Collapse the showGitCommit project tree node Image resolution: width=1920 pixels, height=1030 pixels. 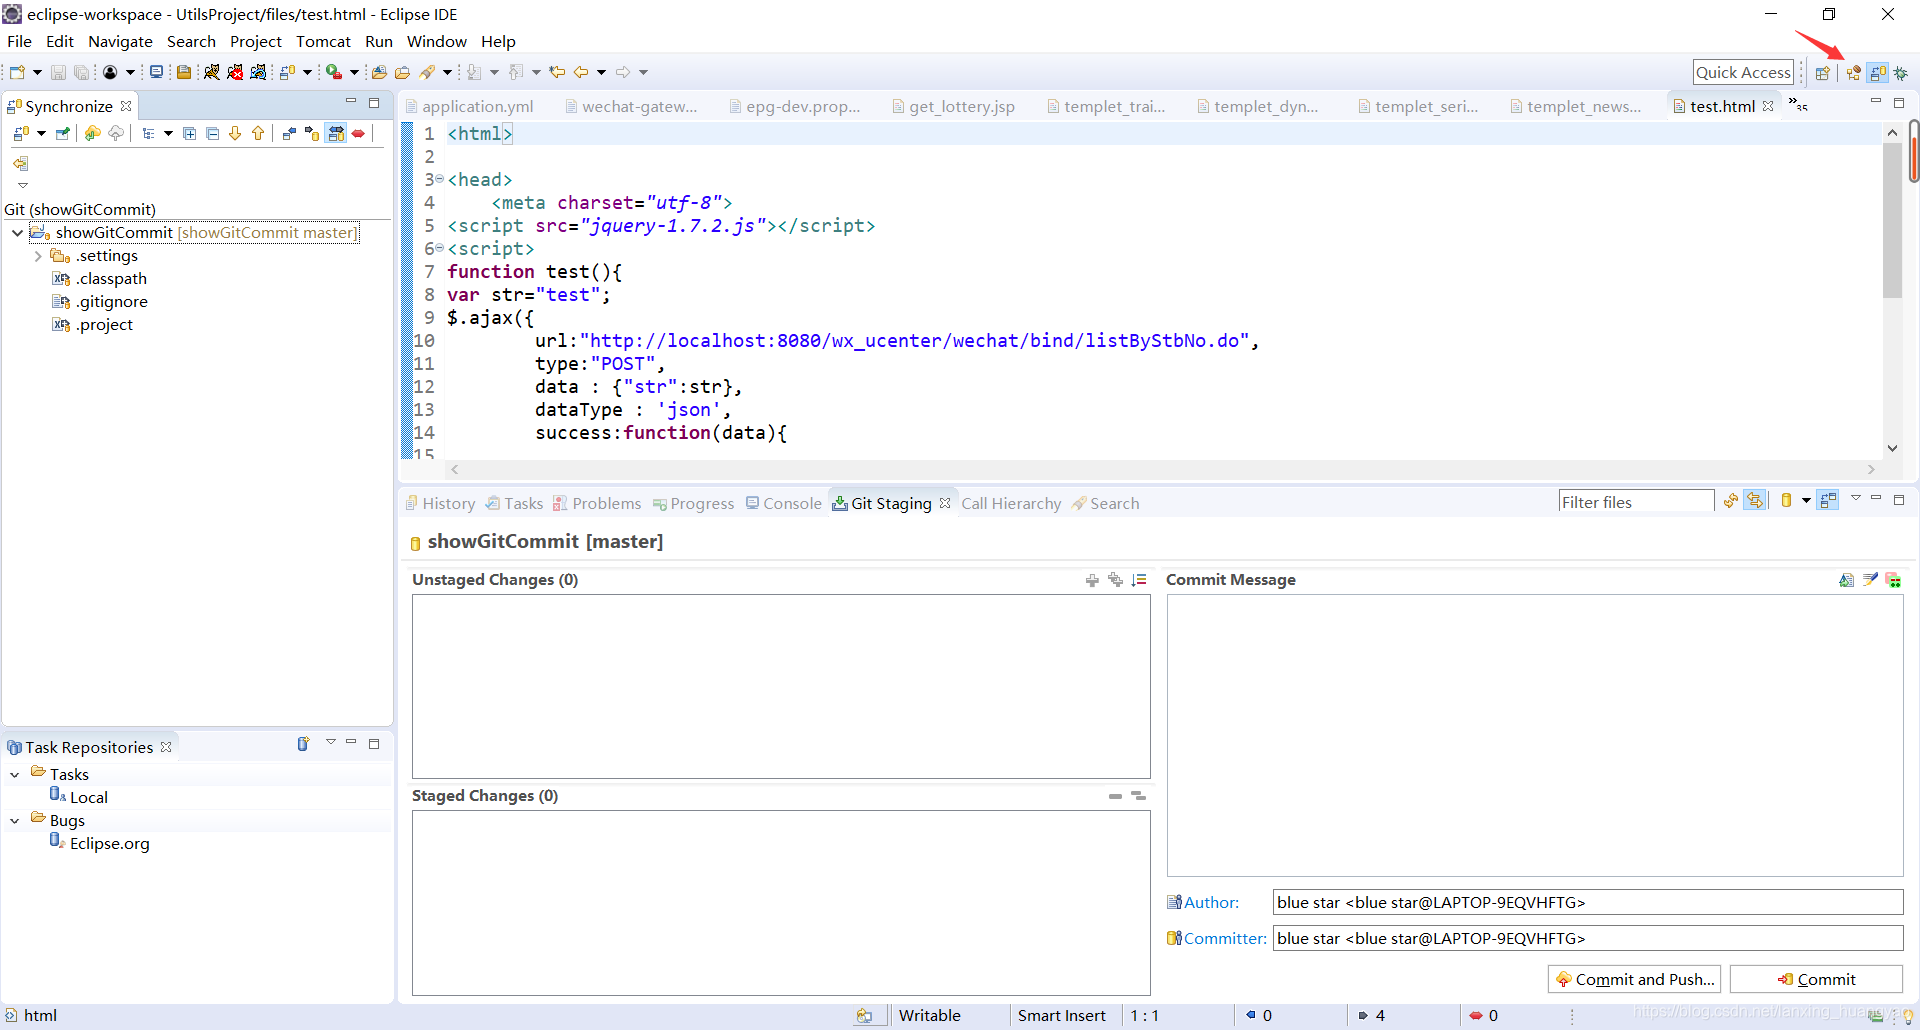point(17,233)
